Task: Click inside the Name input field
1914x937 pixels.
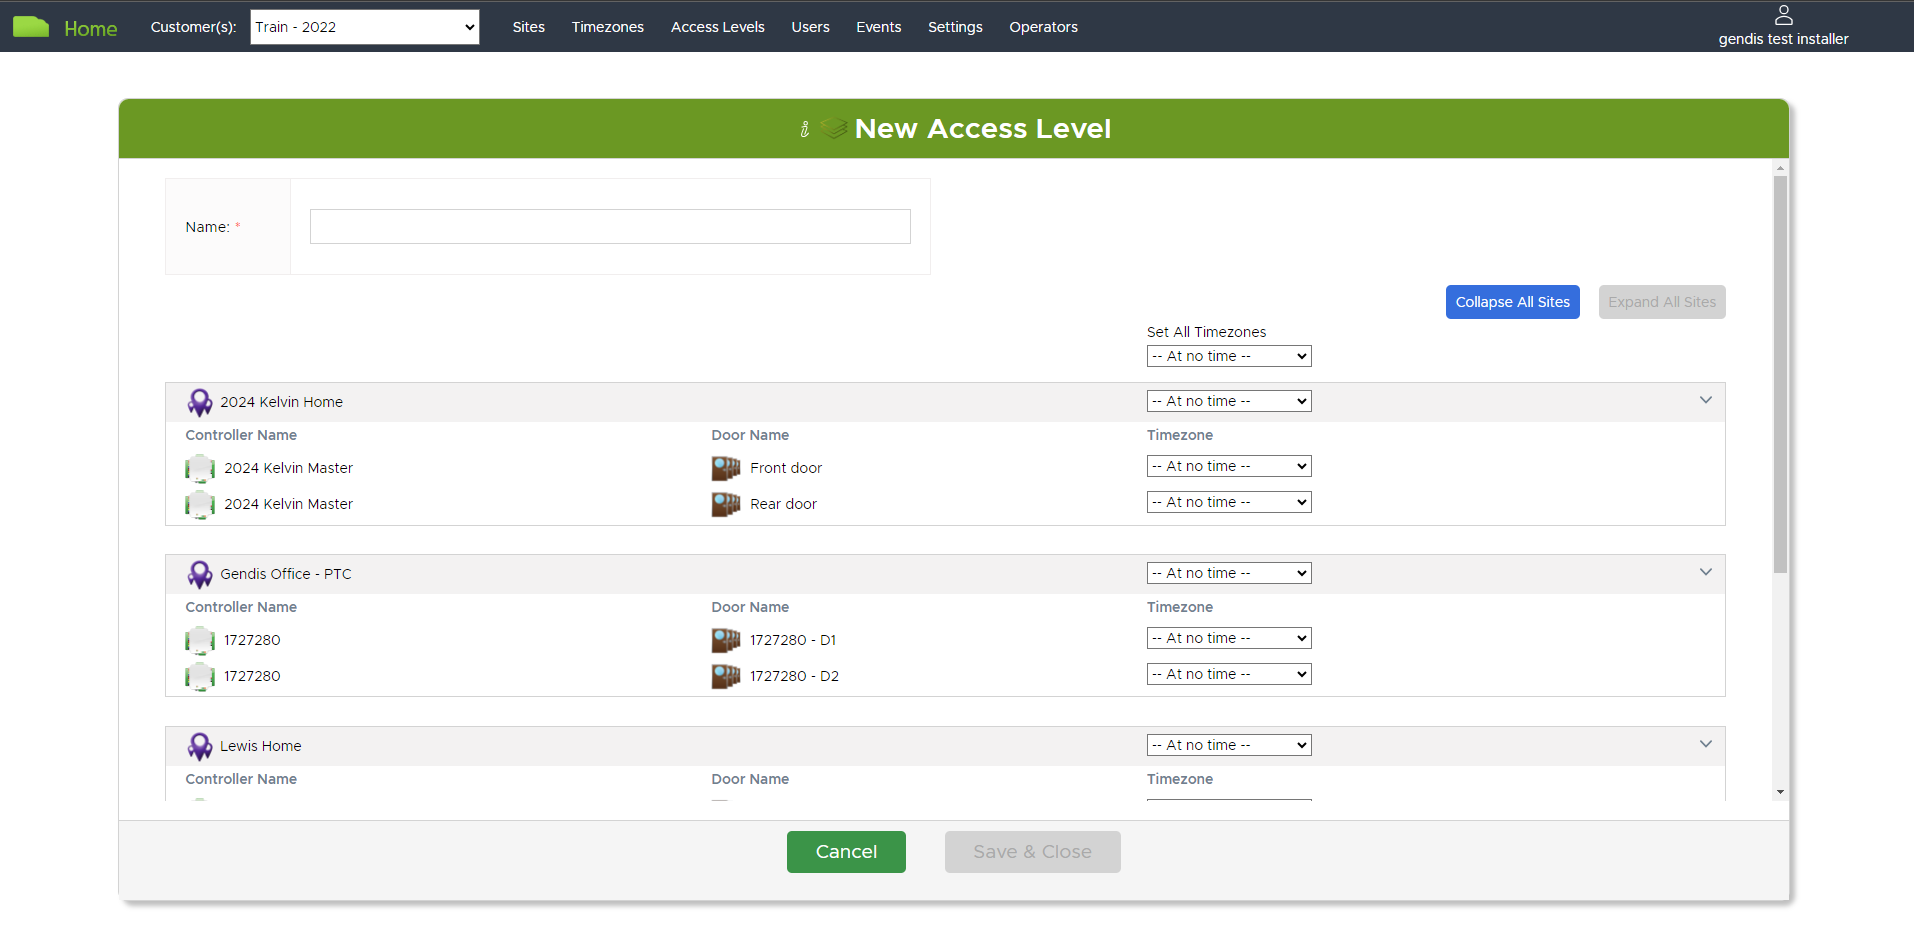Action: [x=609, y=226]
